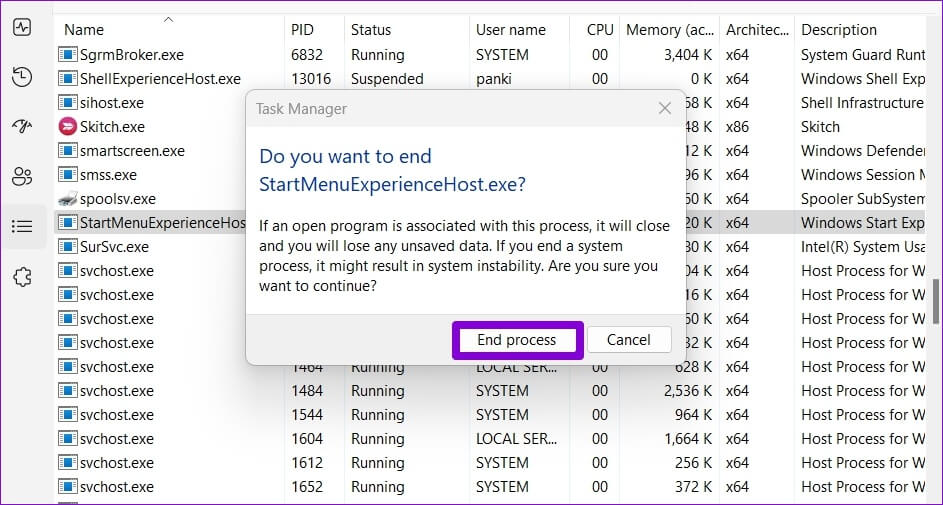Click the System Guard Runt description cell

(x=863, y=55)
